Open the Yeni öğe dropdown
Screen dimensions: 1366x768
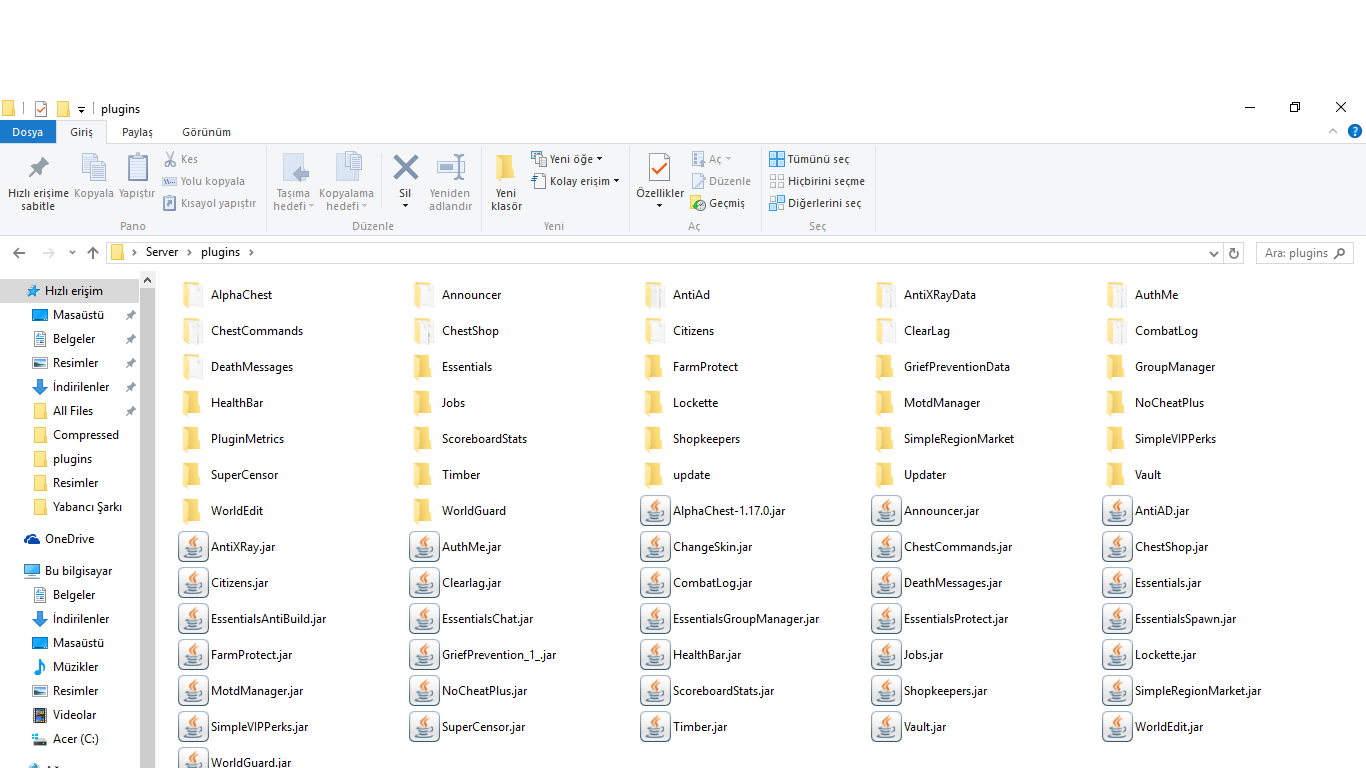(x=567, y=159)
